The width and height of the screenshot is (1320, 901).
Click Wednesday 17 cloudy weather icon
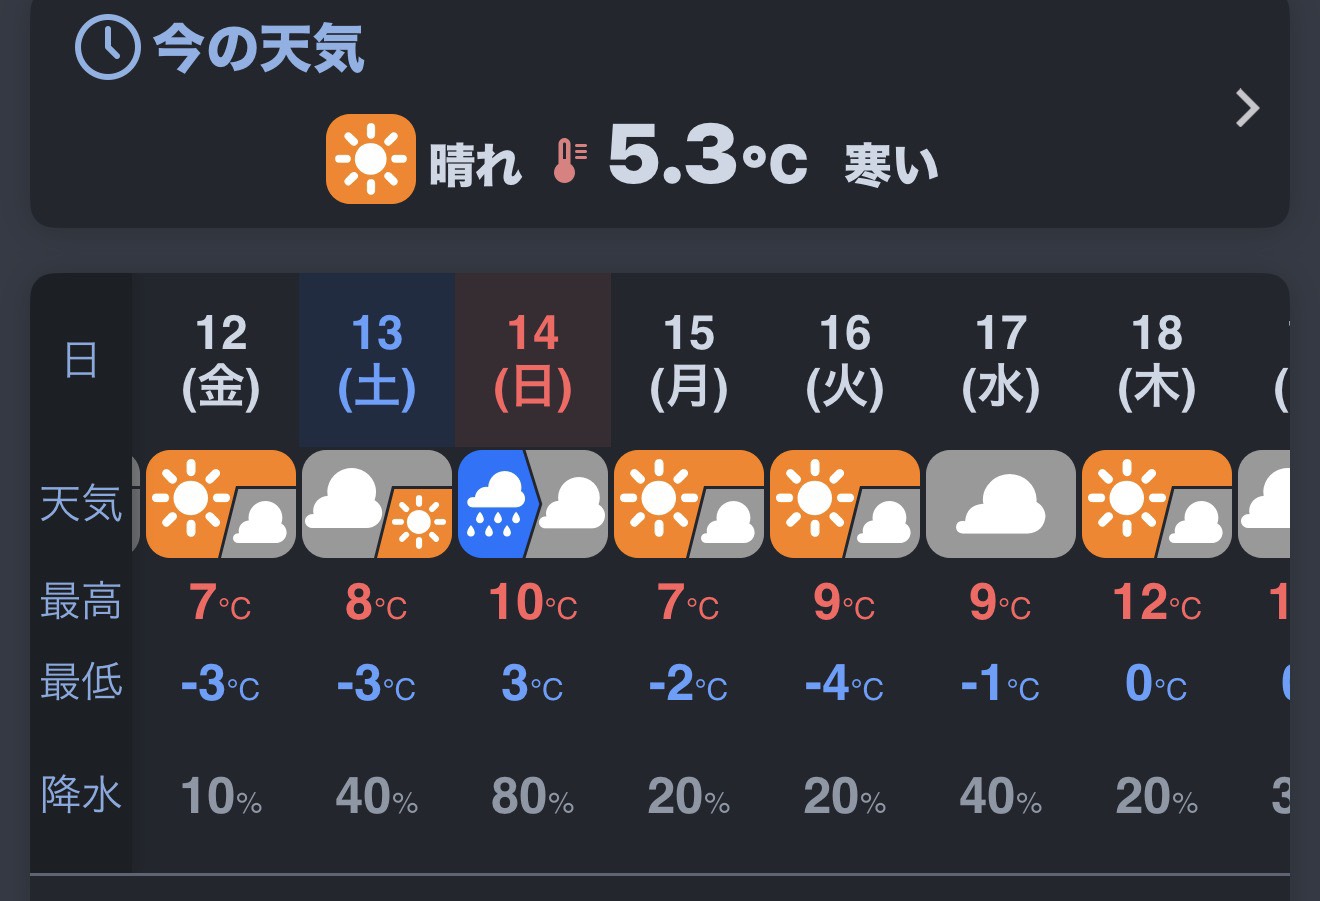(1000, 504)
